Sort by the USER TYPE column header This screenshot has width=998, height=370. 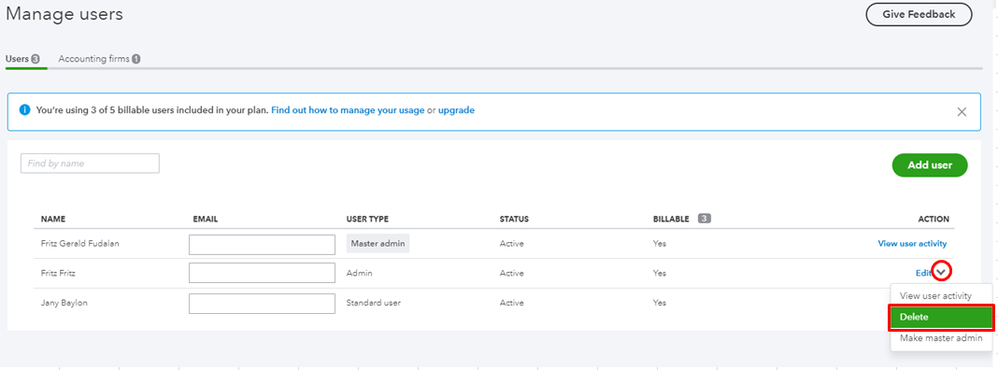(x=367, y=219)
